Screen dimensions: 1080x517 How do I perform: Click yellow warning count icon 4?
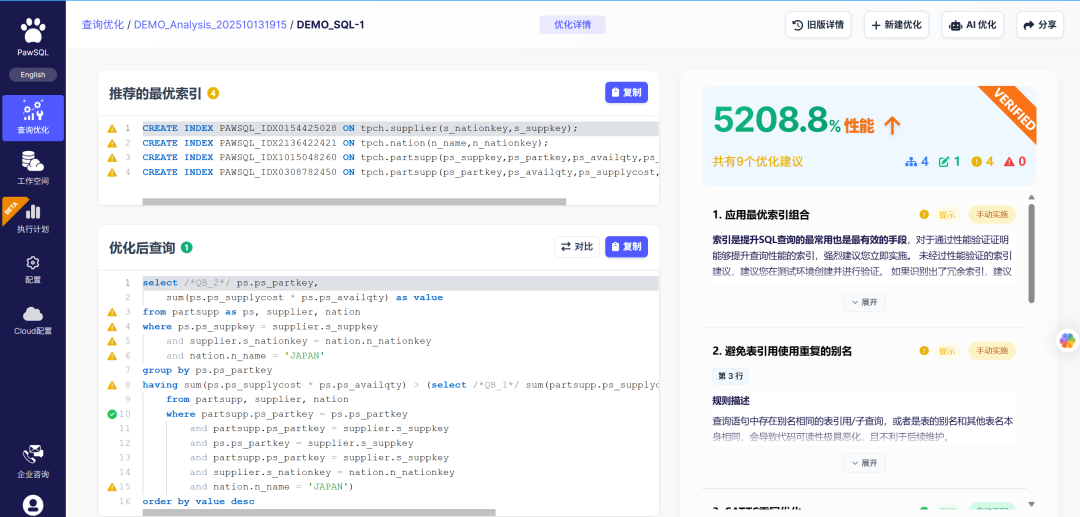(x=982, y=162)
